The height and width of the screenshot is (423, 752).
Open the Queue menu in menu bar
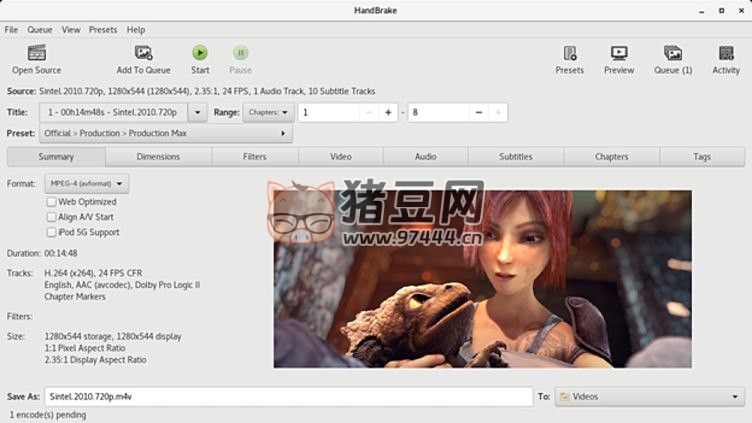[x=40, y=30]
